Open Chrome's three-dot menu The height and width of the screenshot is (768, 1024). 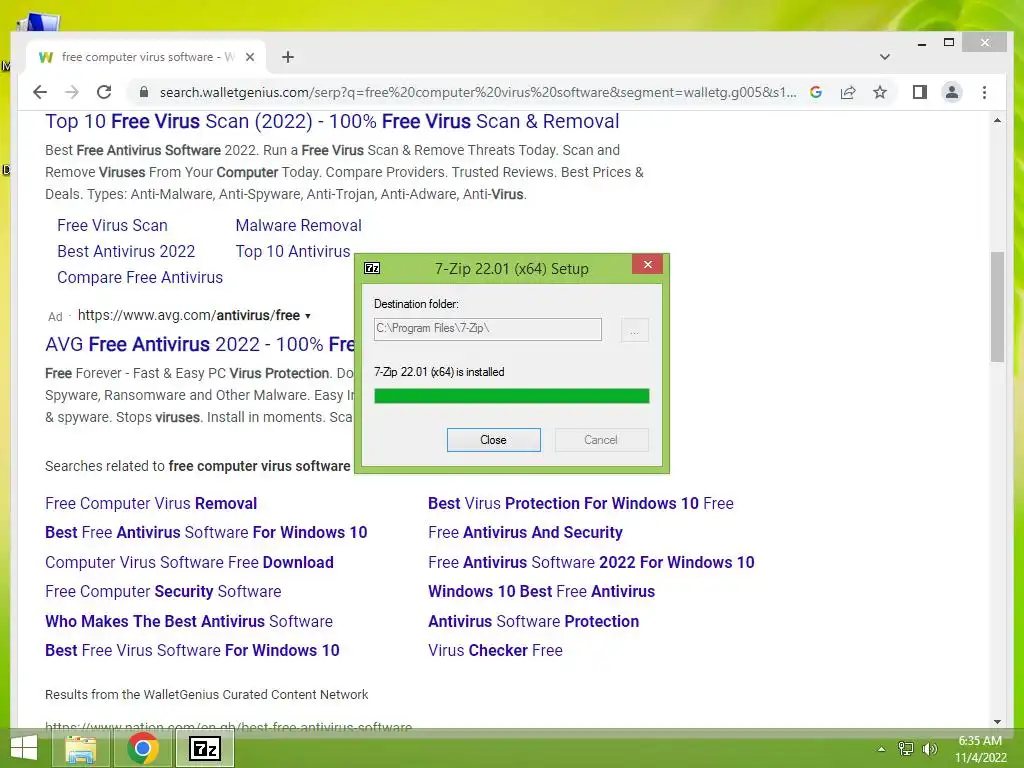tap(984, 92)
